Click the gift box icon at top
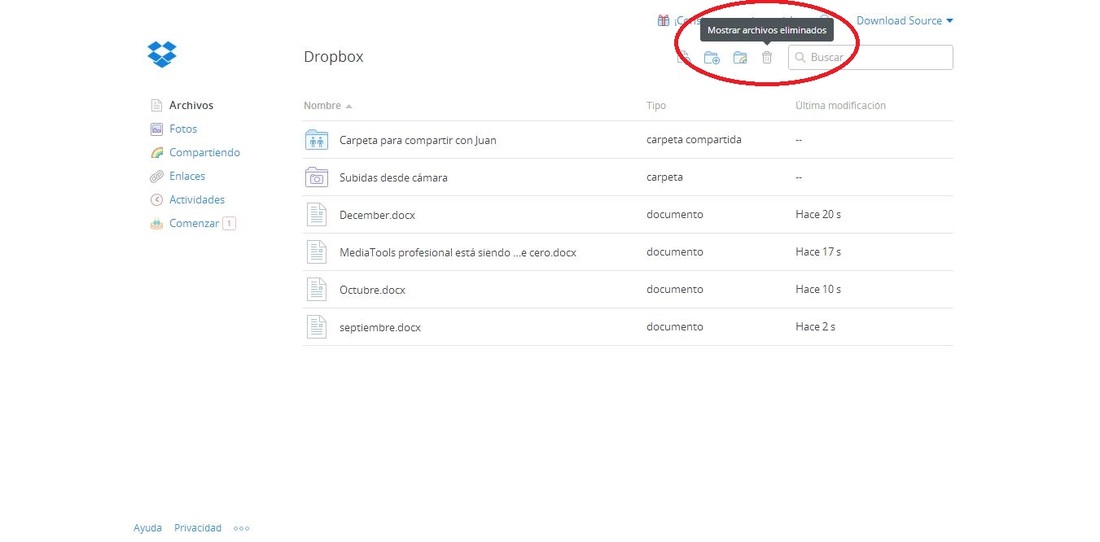 [x=663, y=20]
